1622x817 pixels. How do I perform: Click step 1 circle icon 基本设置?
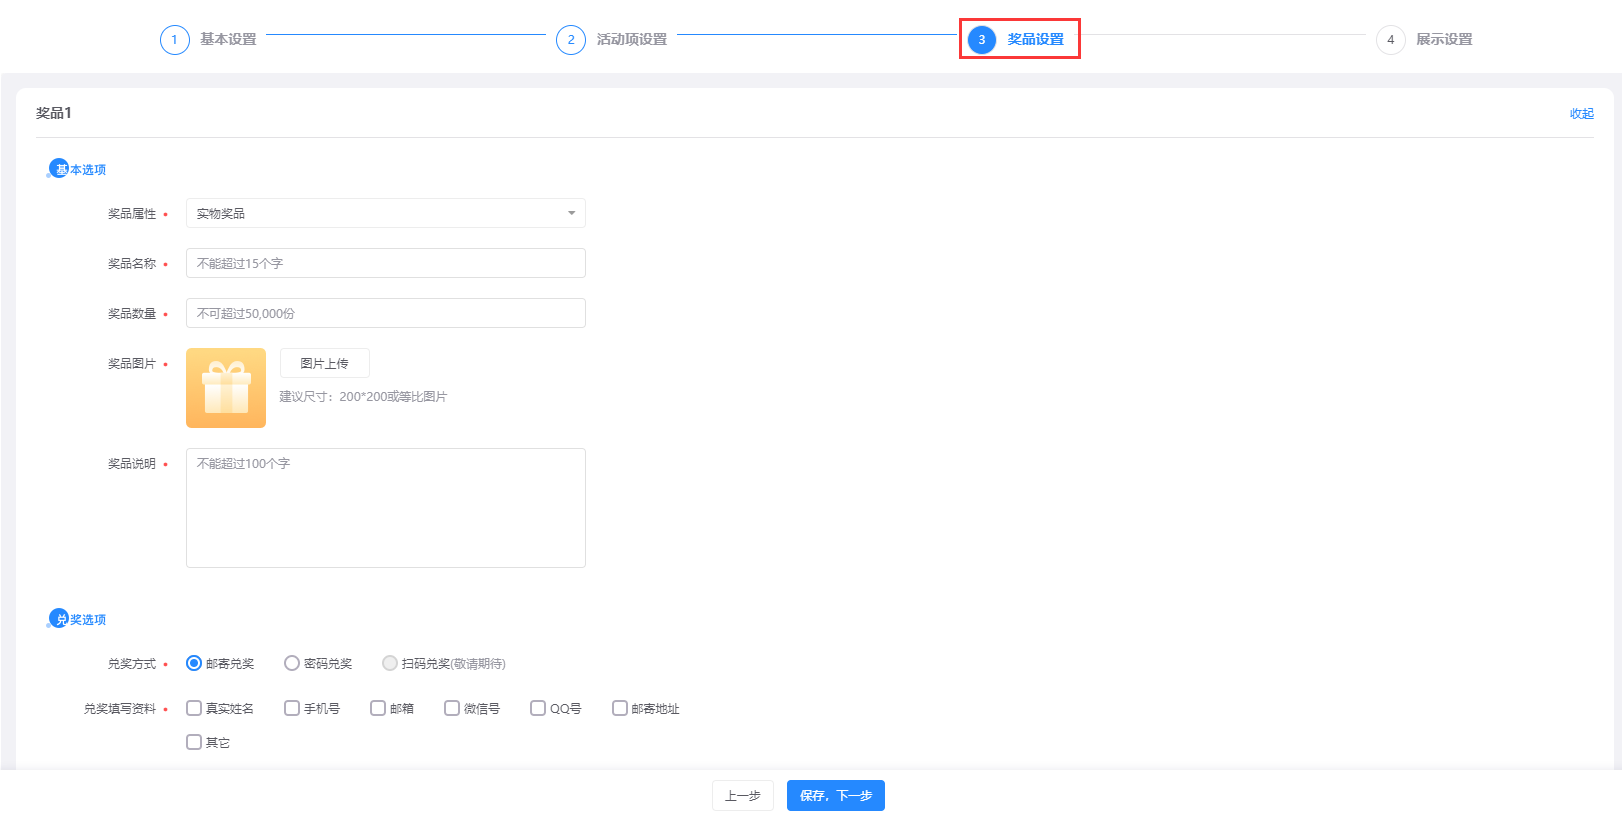coord(174,40)
